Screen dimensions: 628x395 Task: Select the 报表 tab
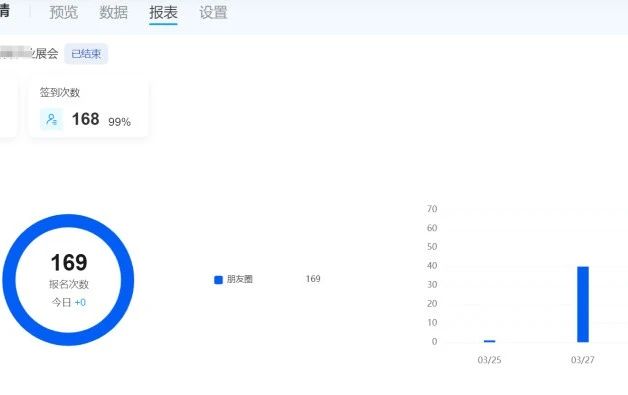click(163, 12)
